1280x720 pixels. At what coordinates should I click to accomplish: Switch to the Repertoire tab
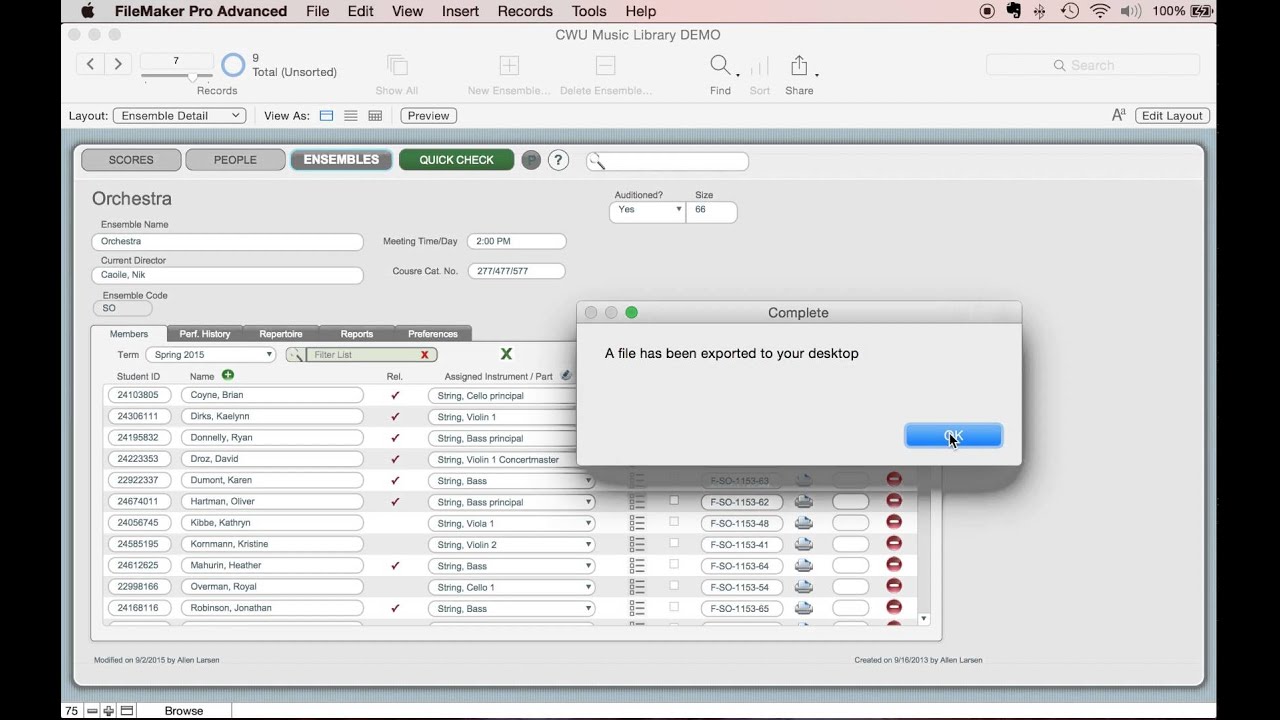(x=281, y=334)
